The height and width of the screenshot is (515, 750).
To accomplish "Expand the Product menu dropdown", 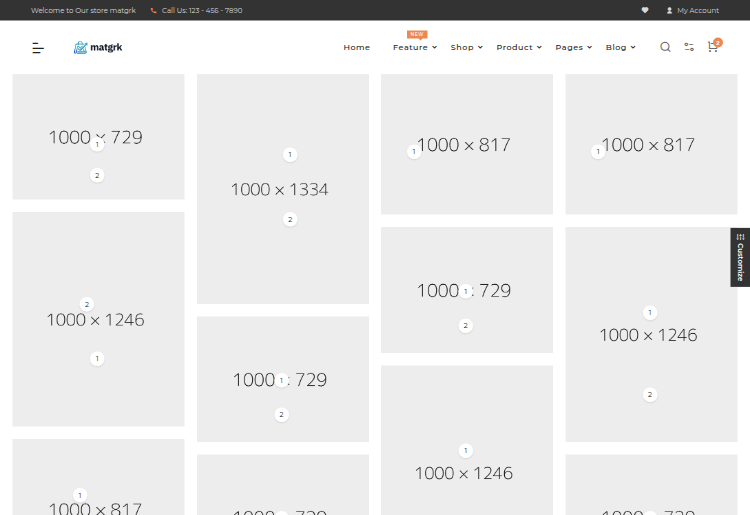I will 519,47.
